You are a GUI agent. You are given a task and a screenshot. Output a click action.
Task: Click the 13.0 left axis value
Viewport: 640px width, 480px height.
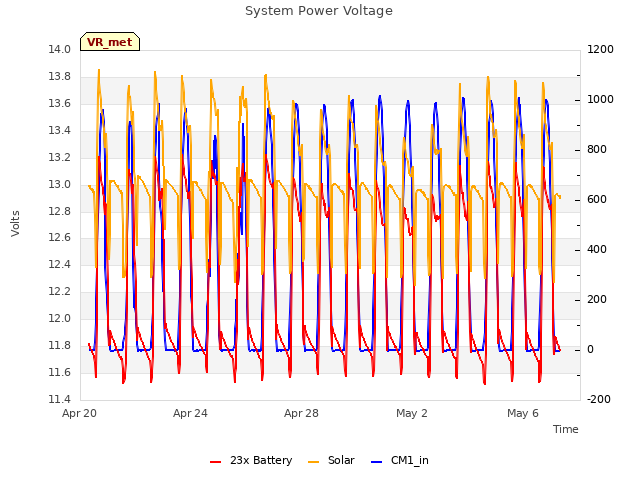(60, 184)
